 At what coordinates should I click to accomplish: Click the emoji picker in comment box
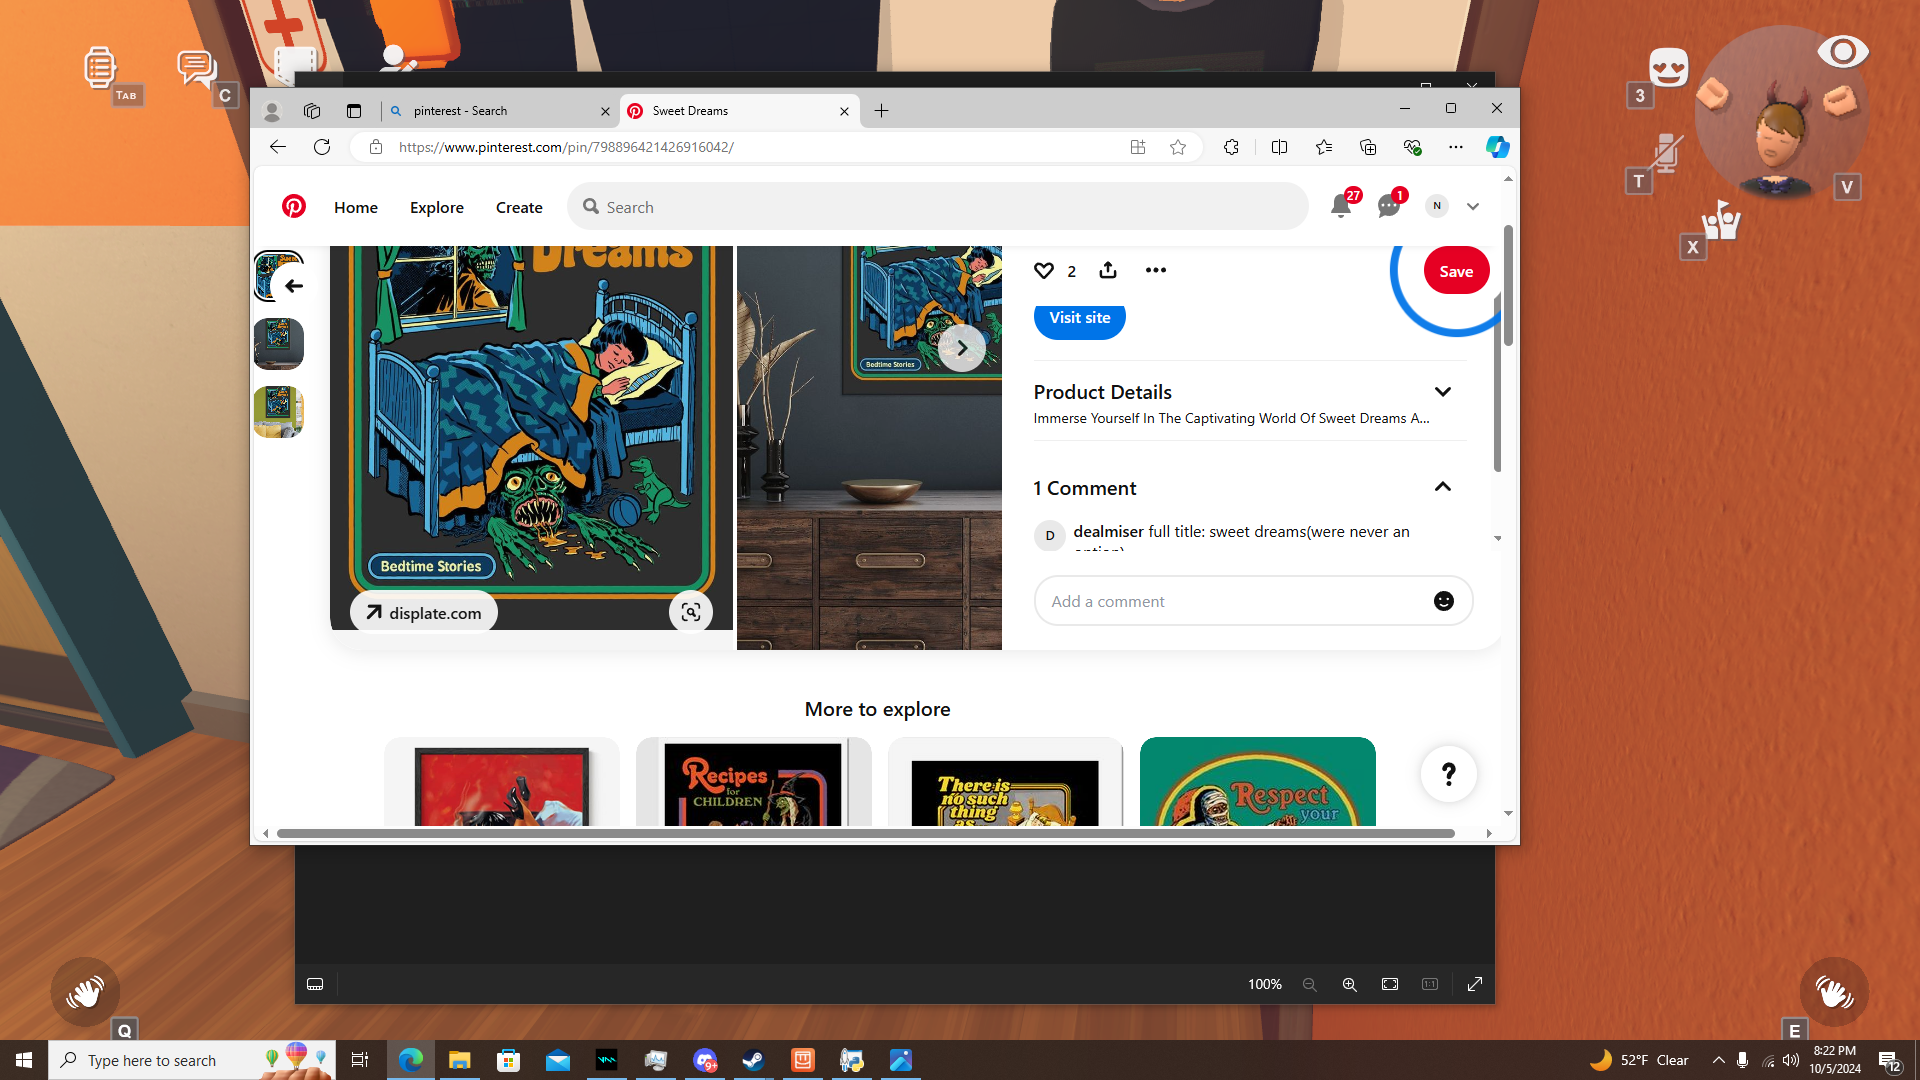coord(1443,601)
